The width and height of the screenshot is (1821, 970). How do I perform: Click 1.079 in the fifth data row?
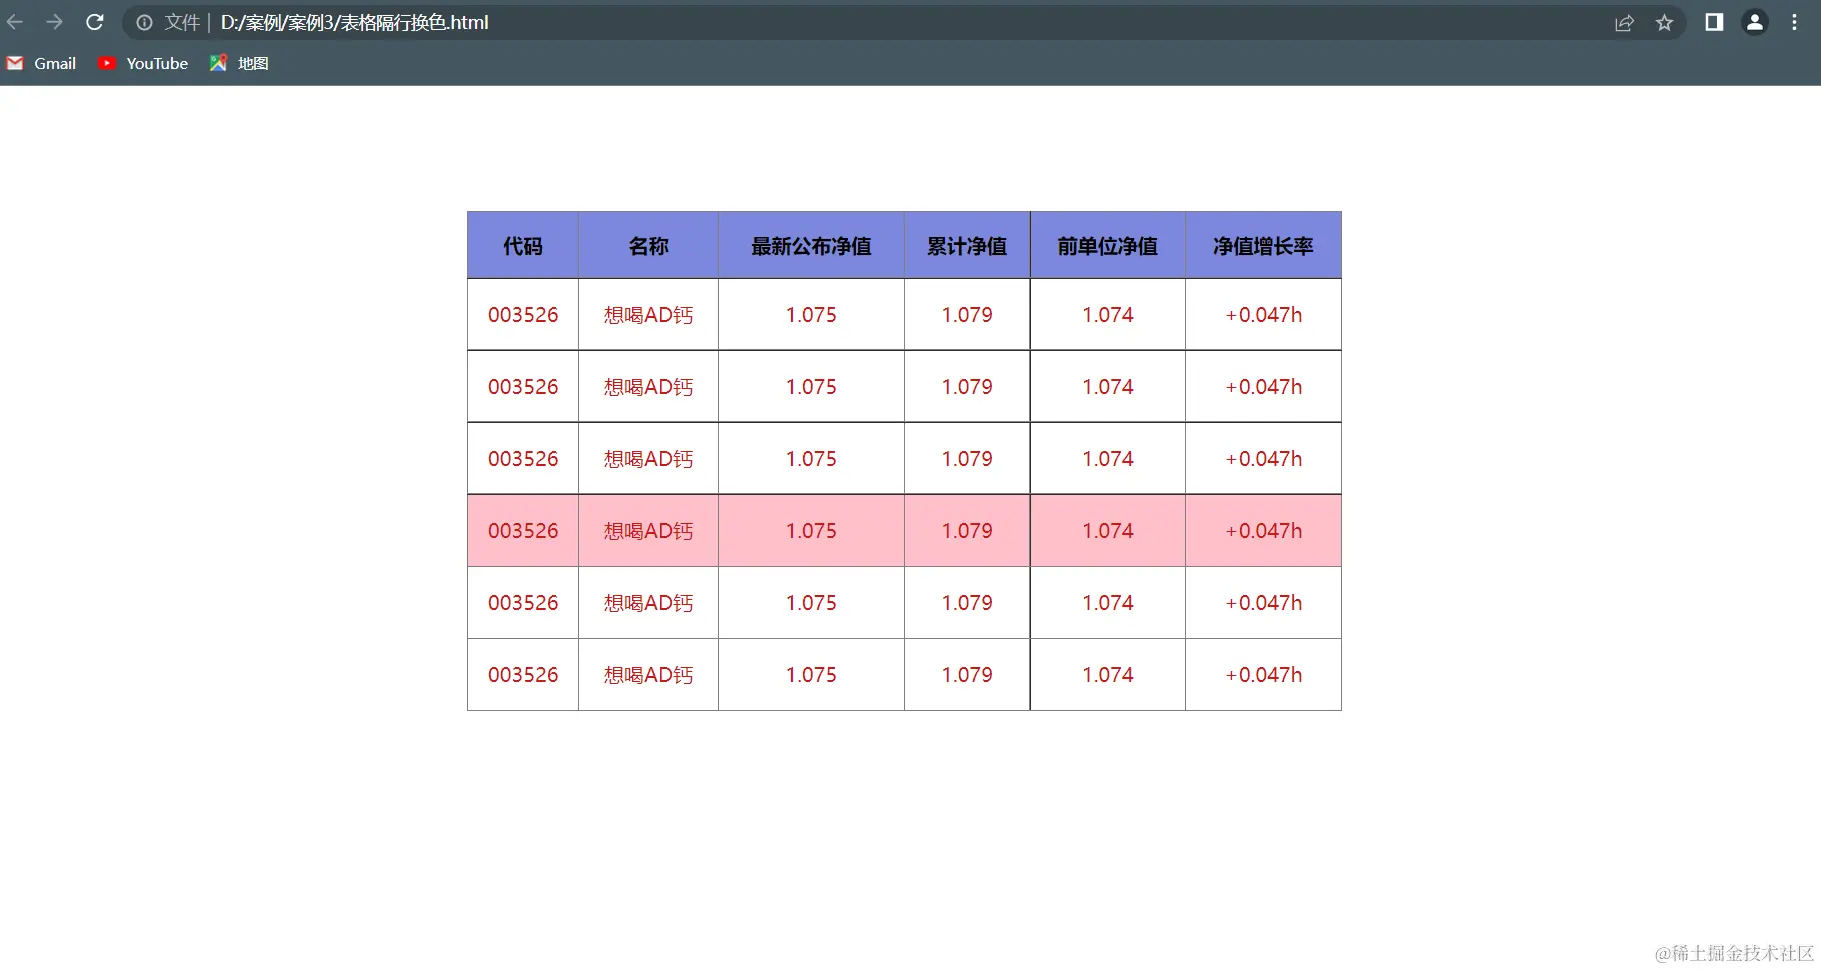coord(967,603)
